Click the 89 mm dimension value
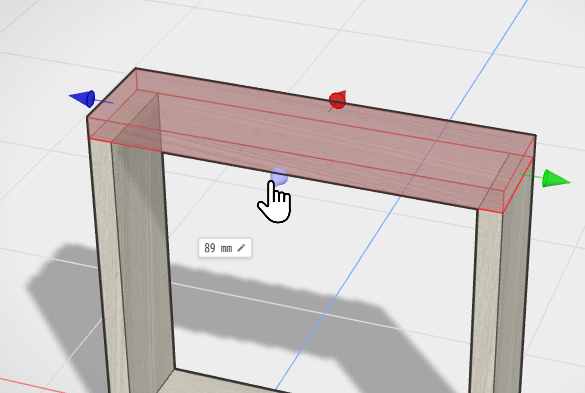Image resolution: width=585 pixels, height=393 pixels. point(218,248)
